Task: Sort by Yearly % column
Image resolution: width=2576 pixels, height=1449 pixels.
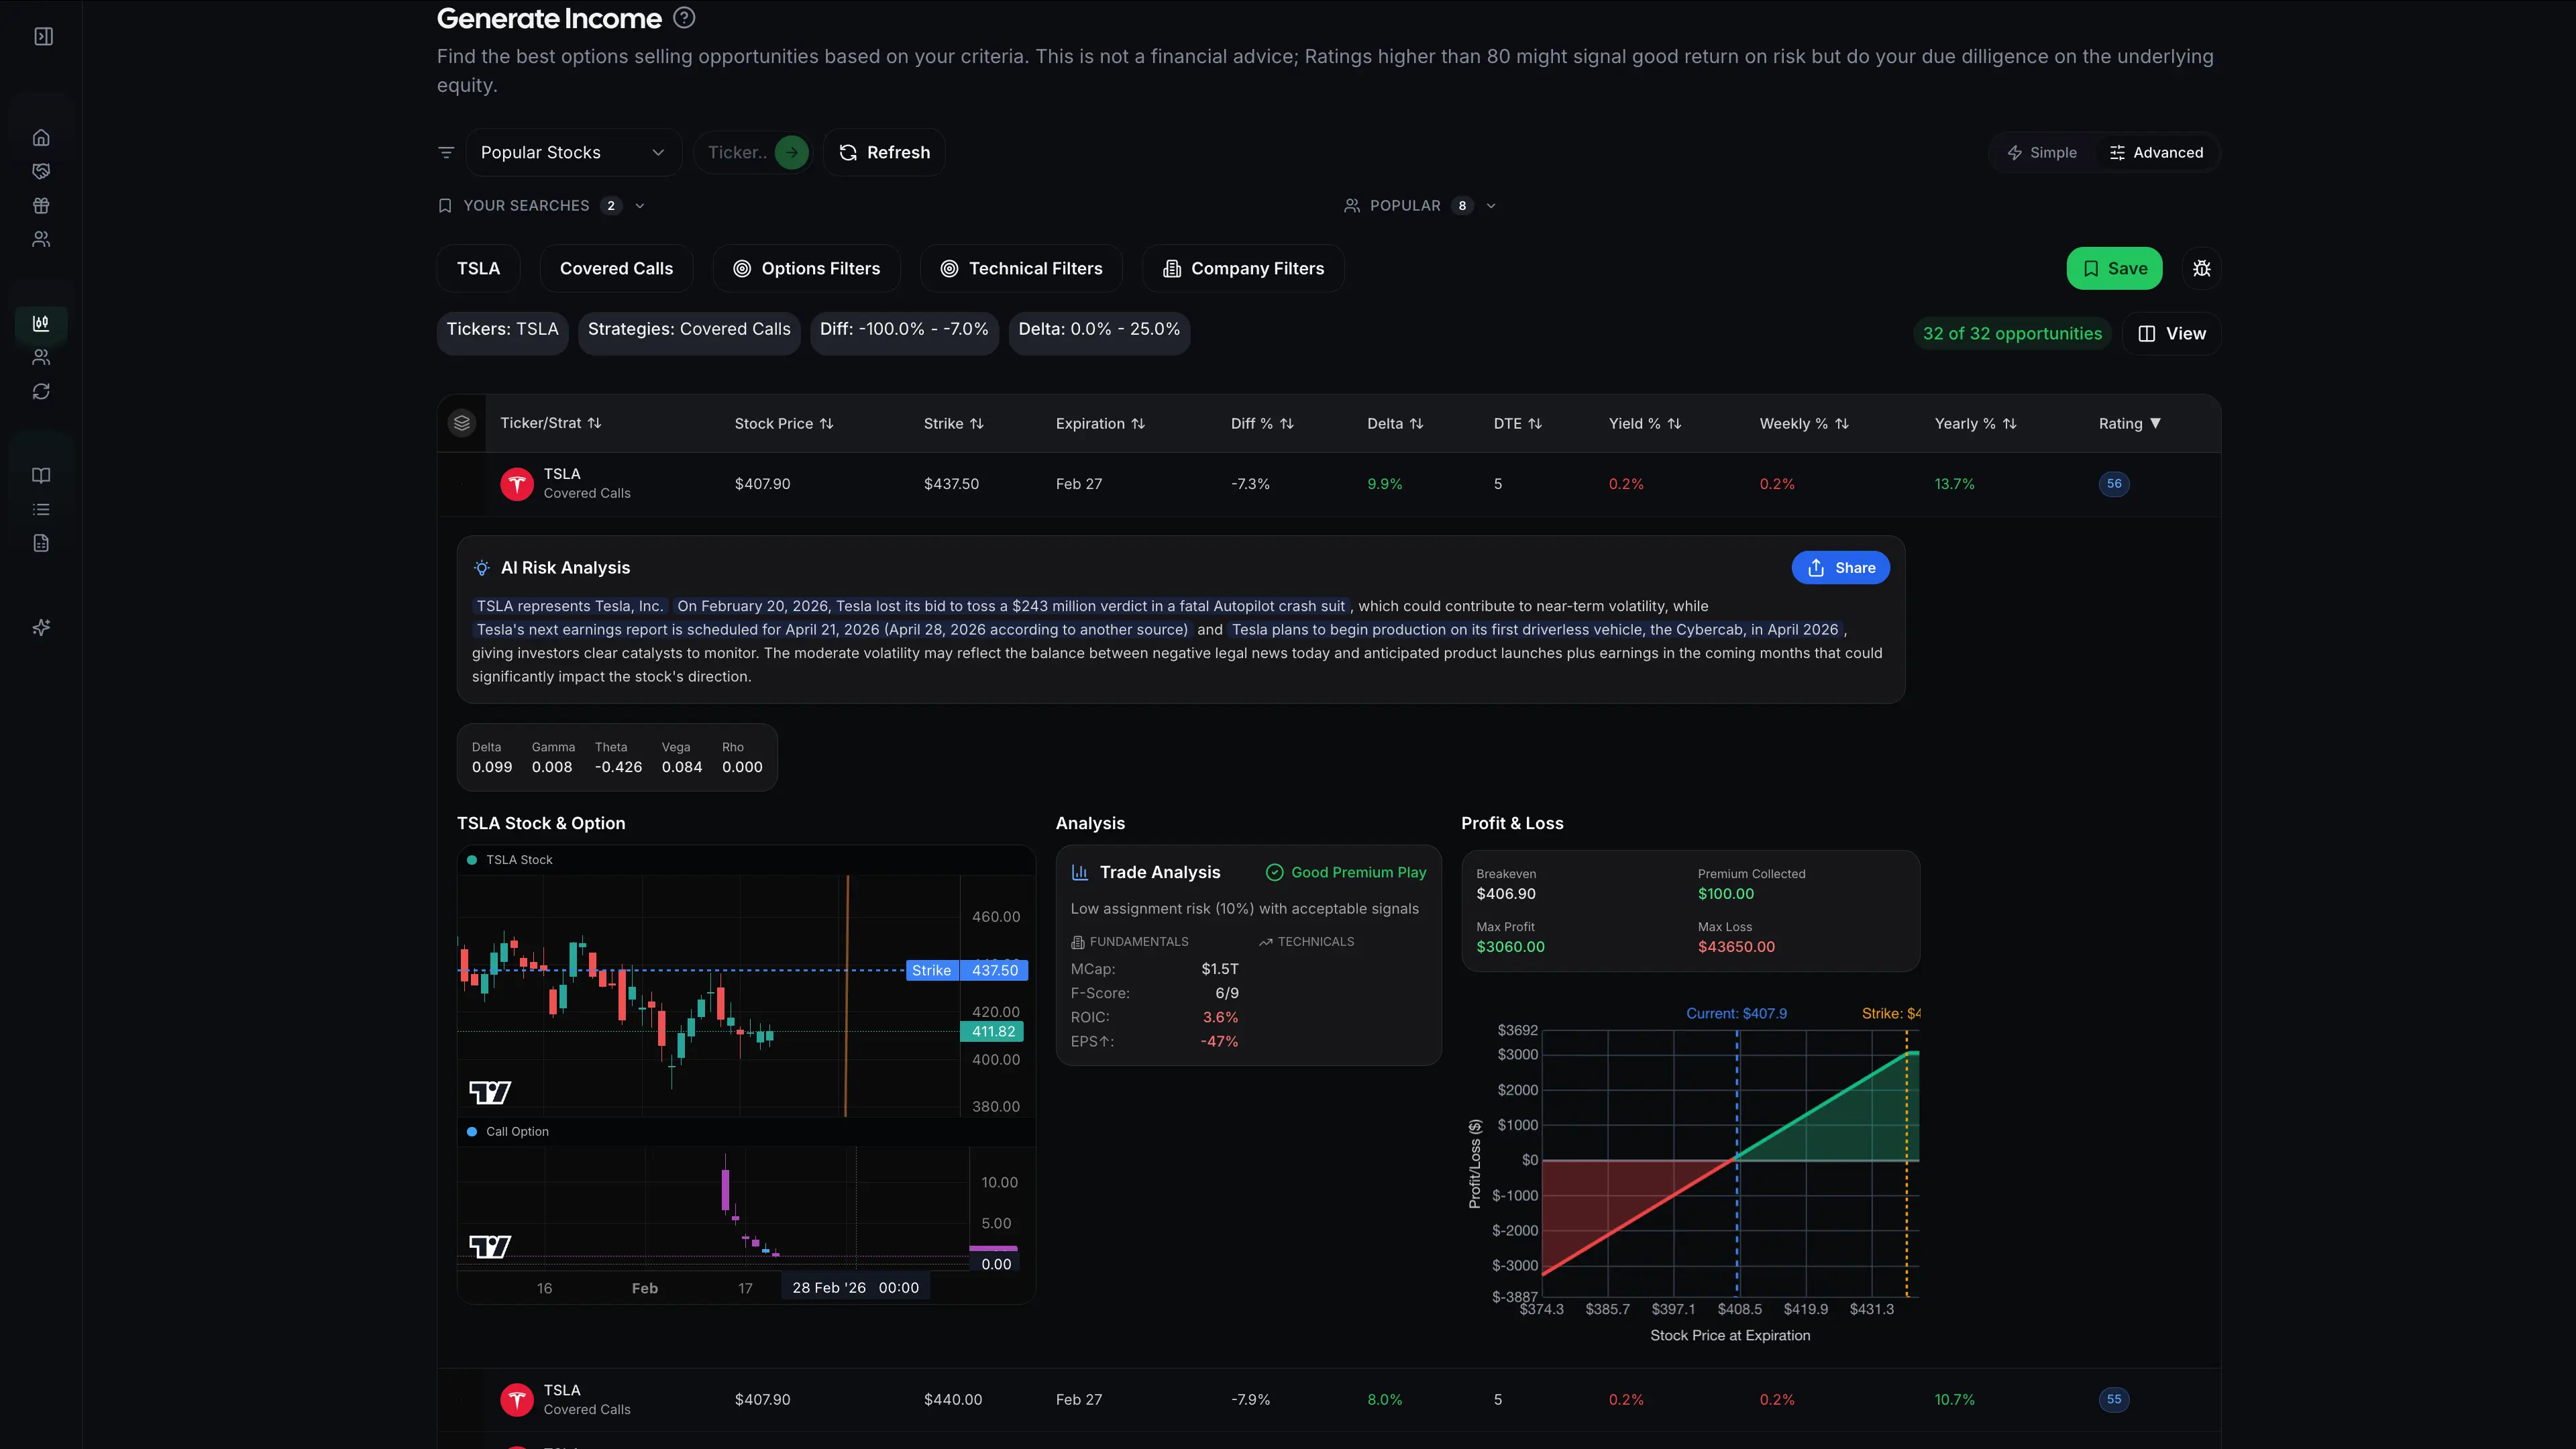Action: (1976, 424)
